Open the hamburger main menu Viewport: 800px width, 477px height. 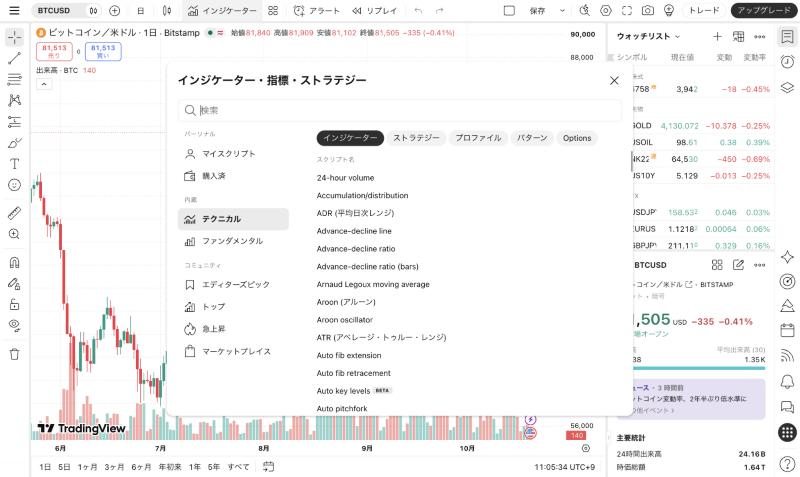coord(14,10)
